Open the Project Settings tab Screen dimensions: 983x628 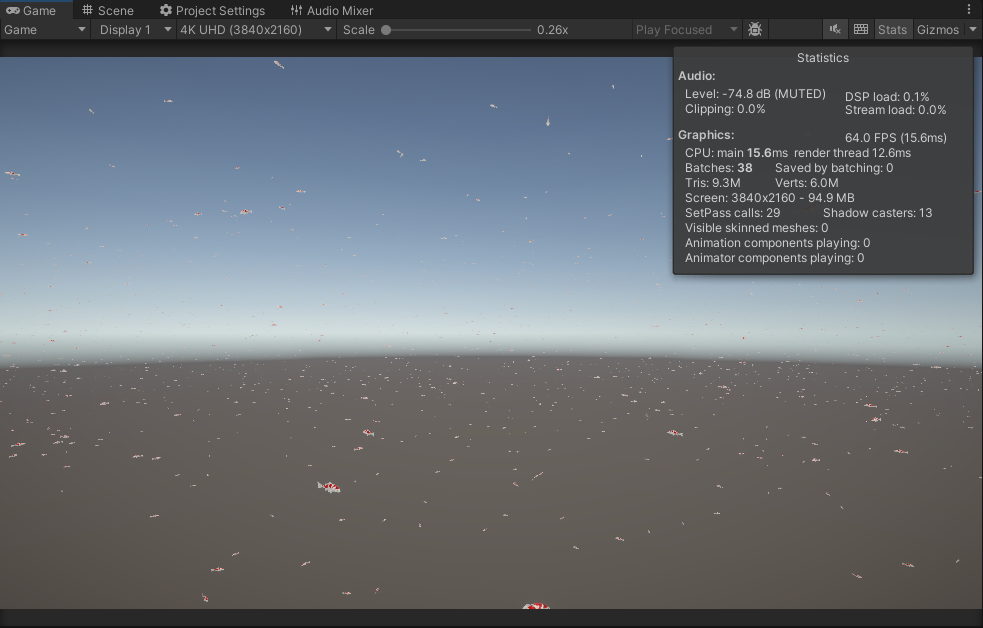point(212,10)
